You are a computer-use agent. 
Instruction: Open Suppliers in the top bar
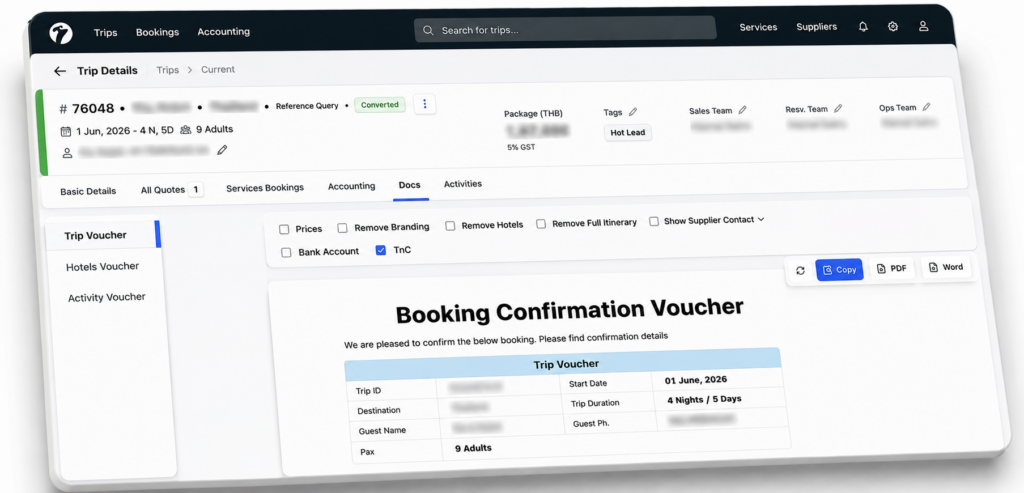click(816, 27)
